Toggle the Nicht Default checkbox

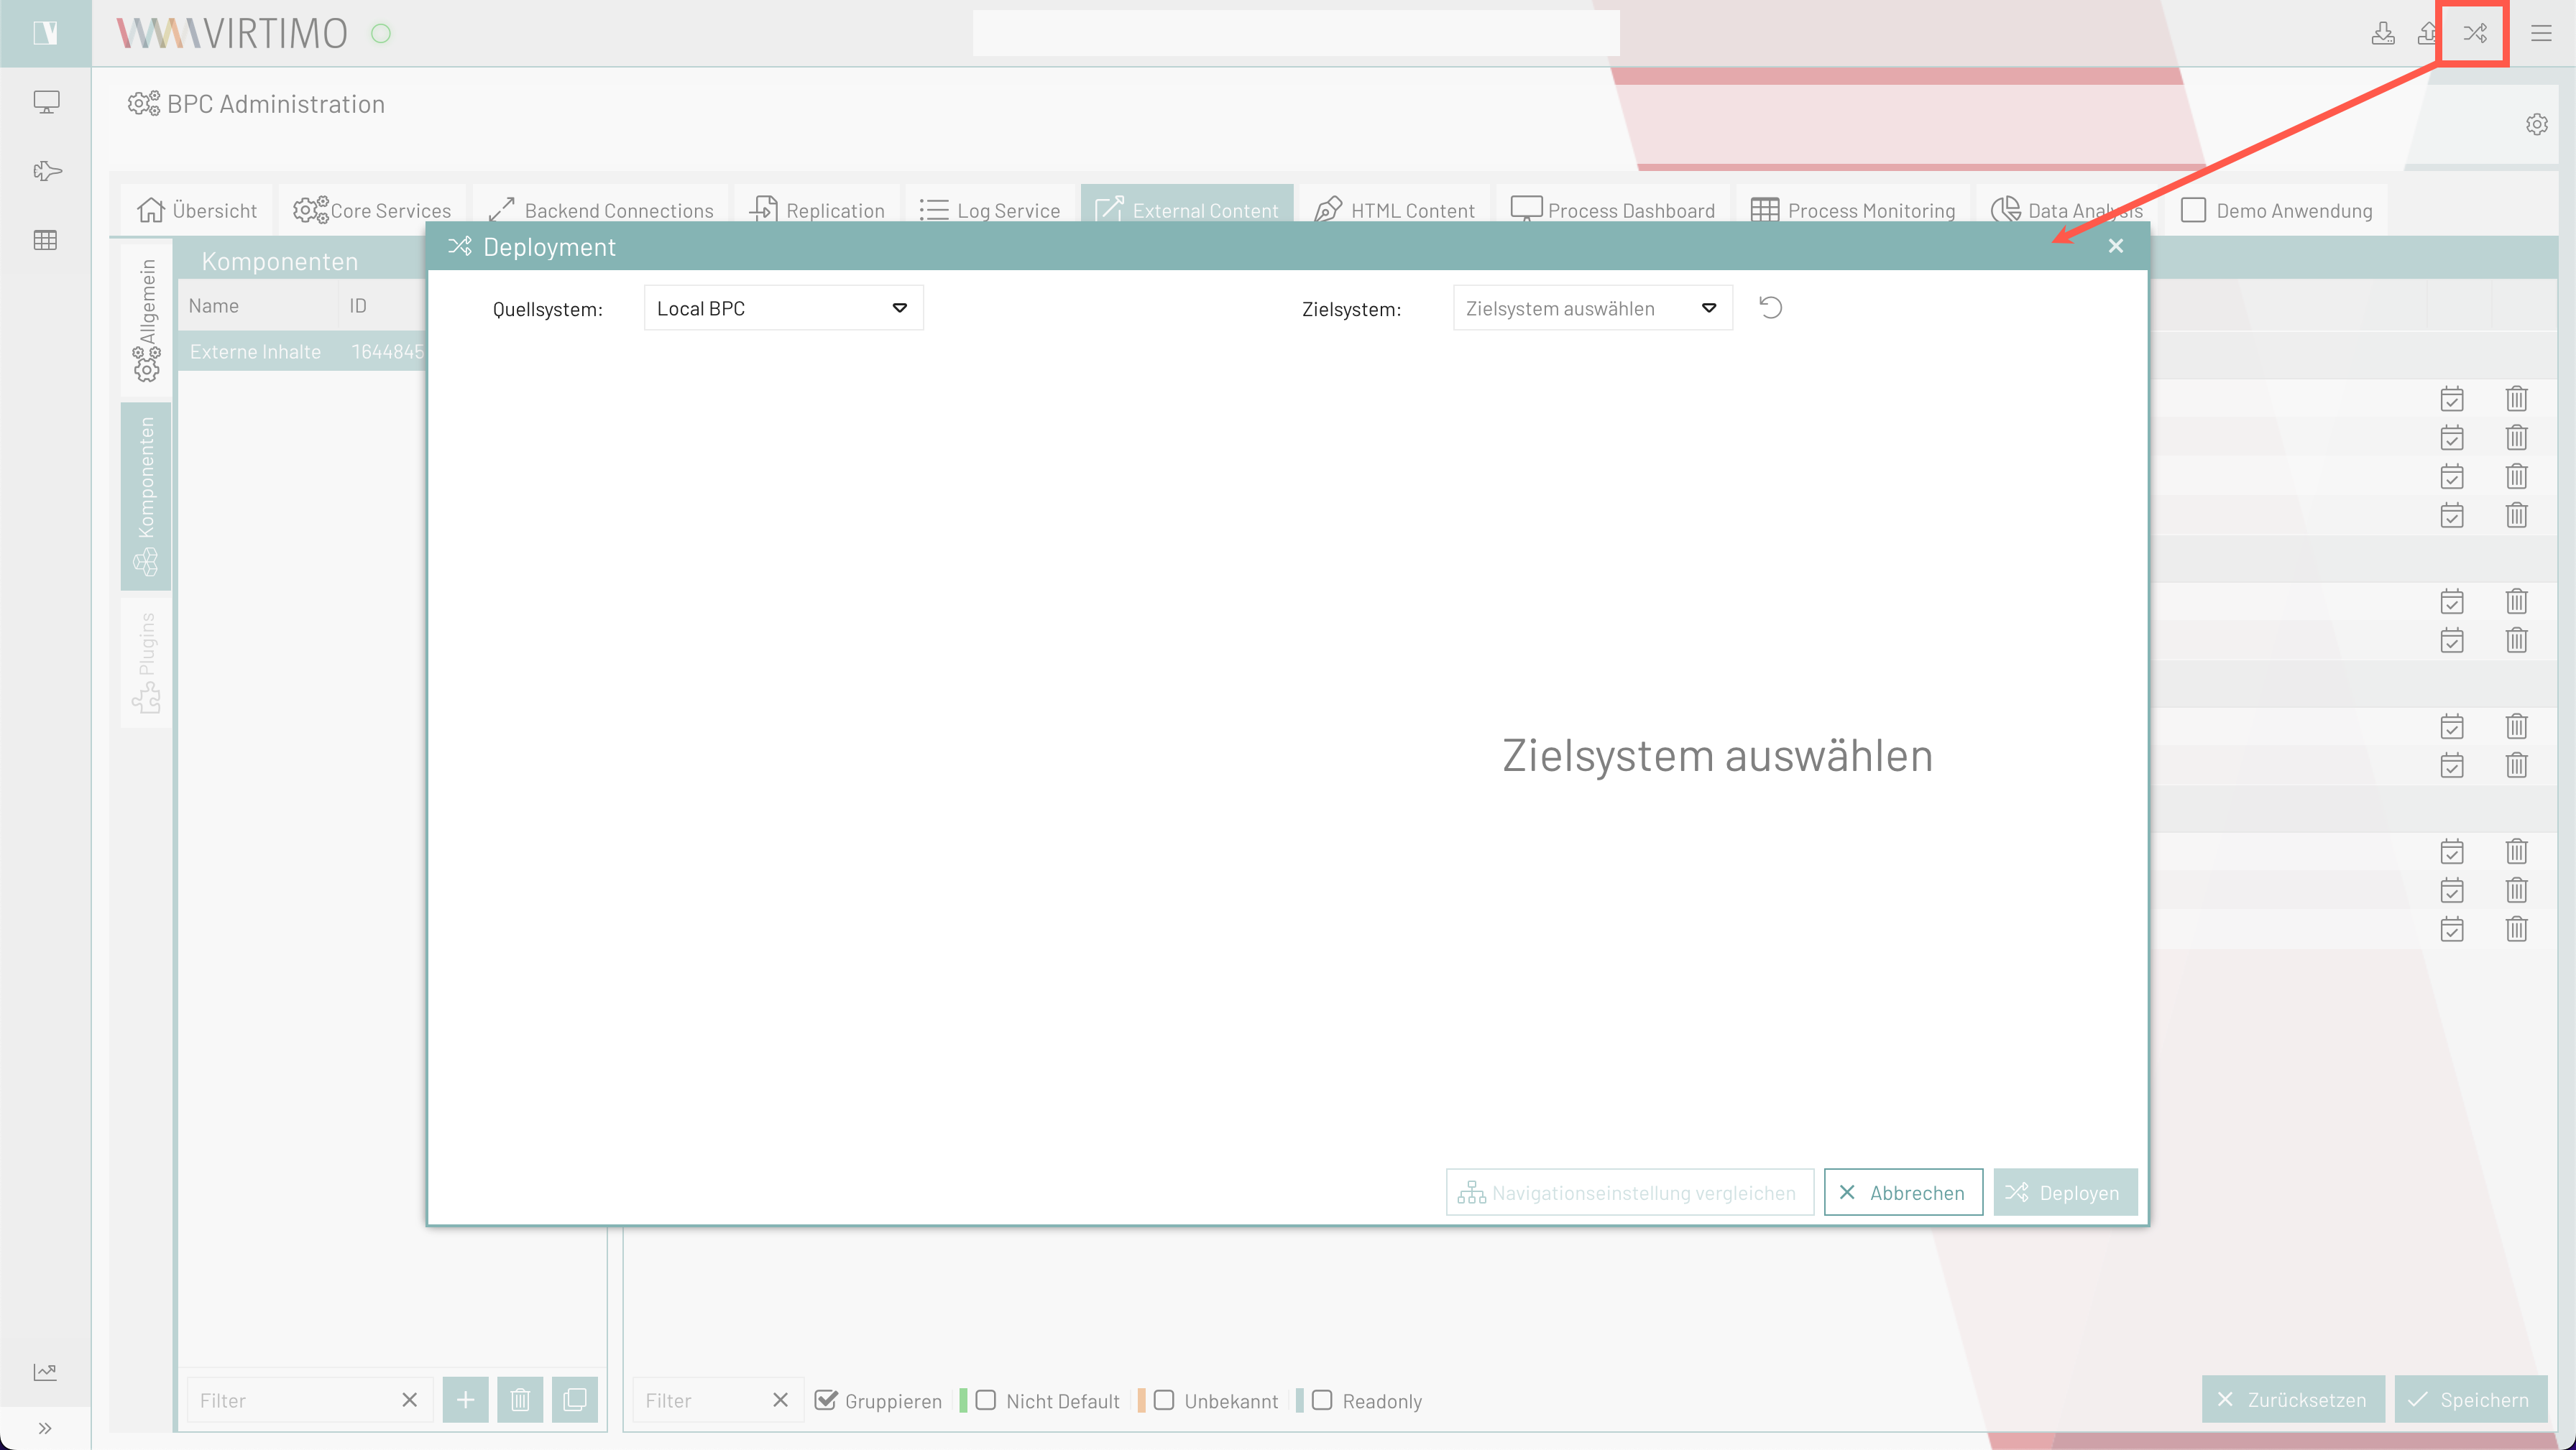(x=985, y=1400)
